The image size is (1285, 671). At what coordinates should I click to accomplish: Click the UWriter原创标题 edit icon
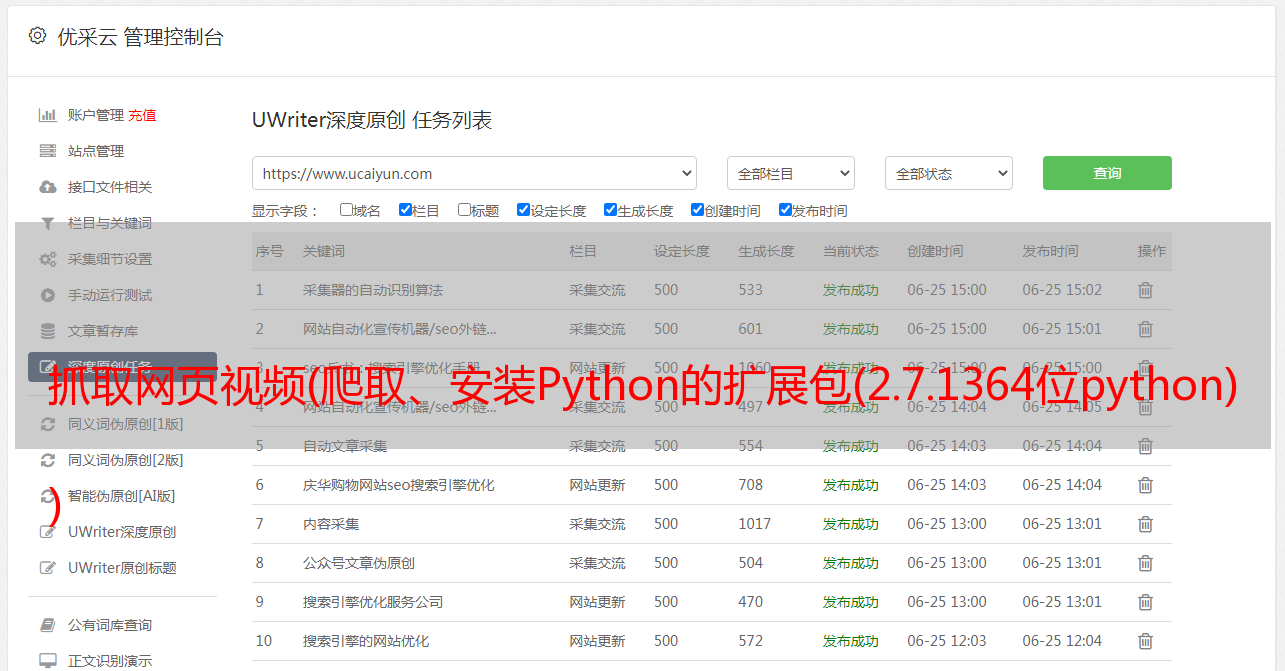click(47, 568)
